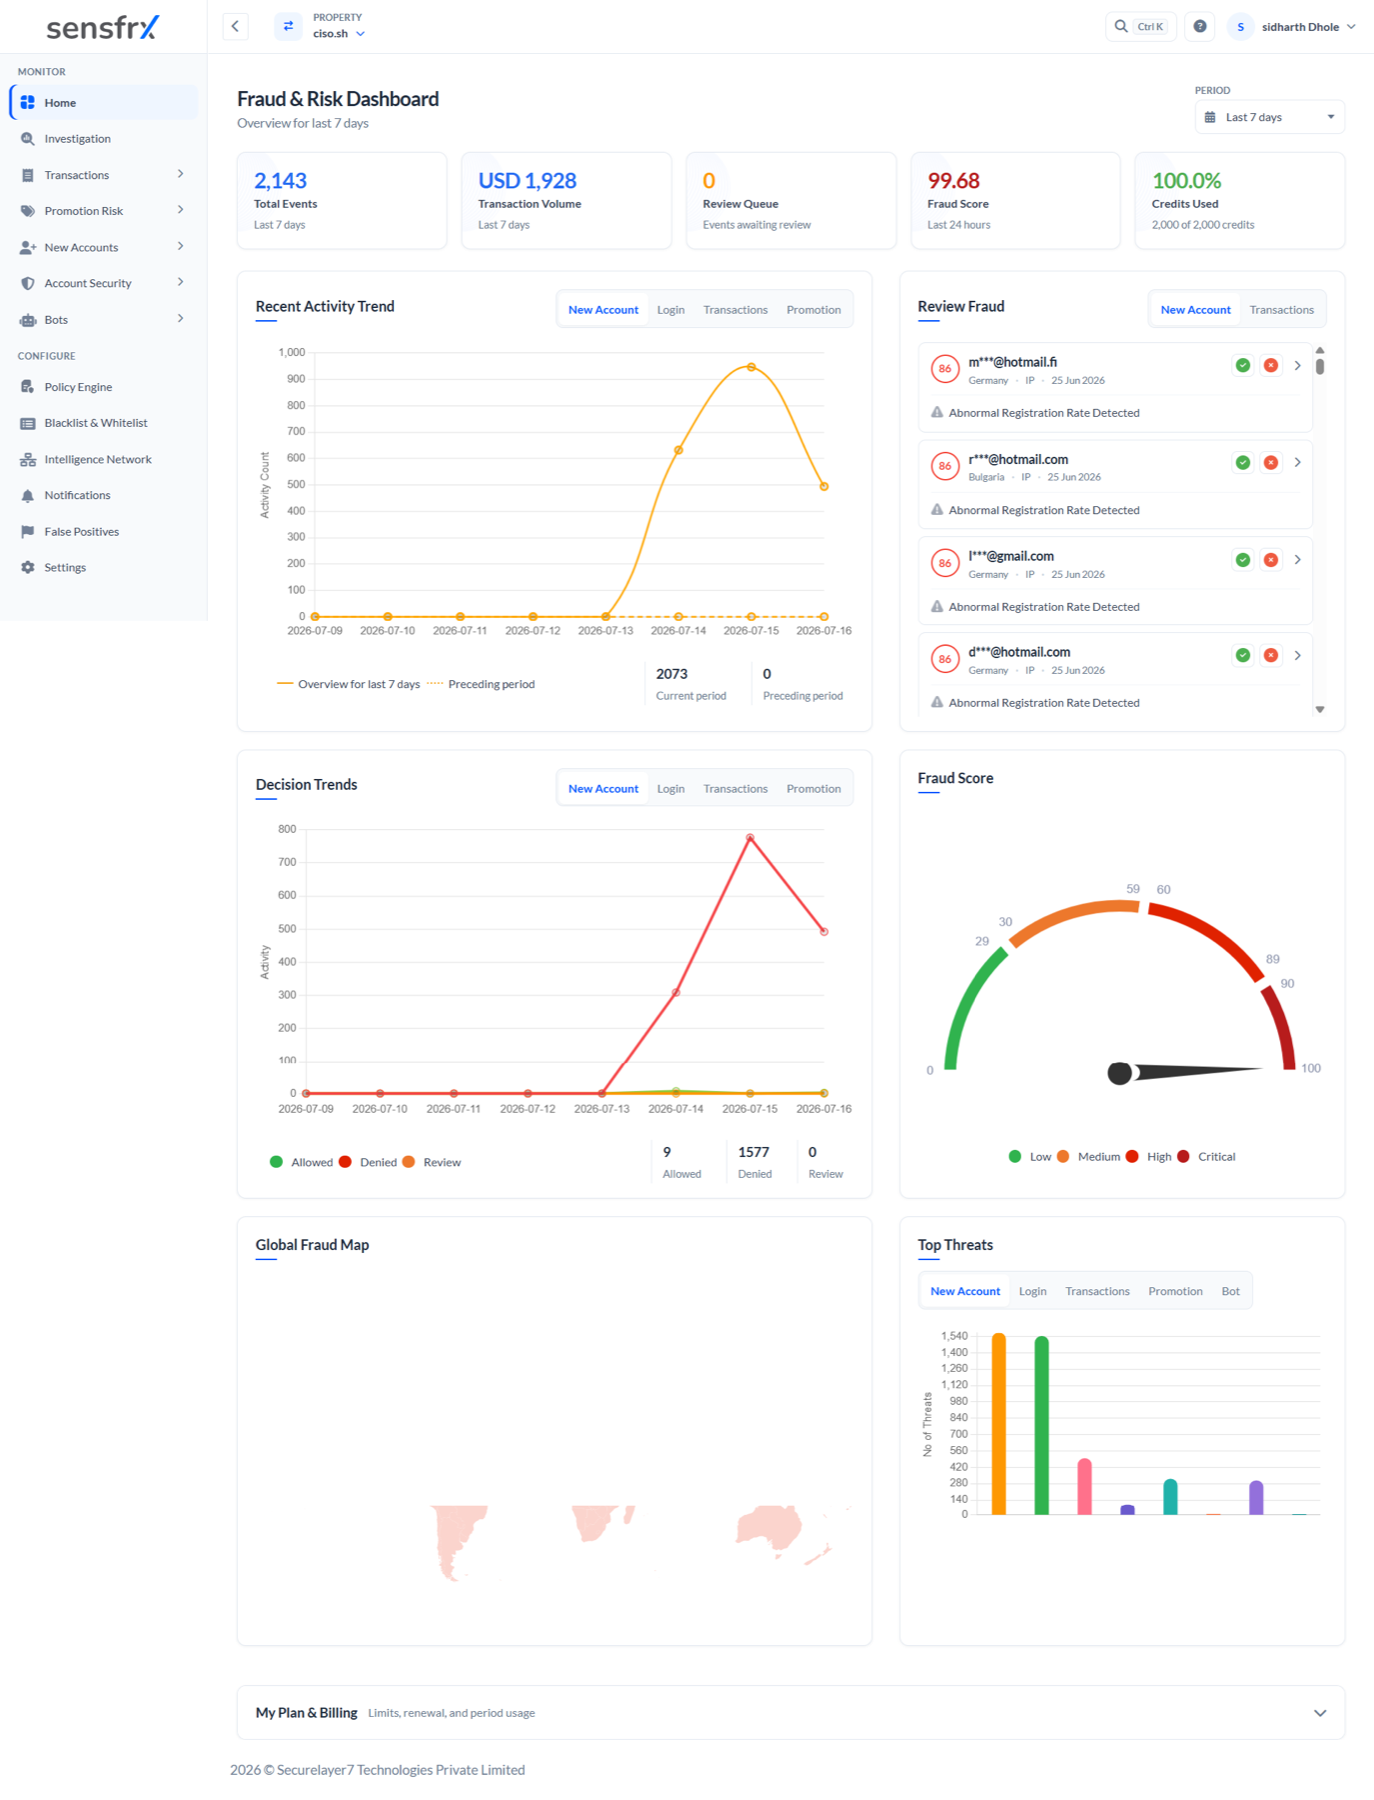Toggle Low level in Fraud Score legend

(x=1030, y=1156)
